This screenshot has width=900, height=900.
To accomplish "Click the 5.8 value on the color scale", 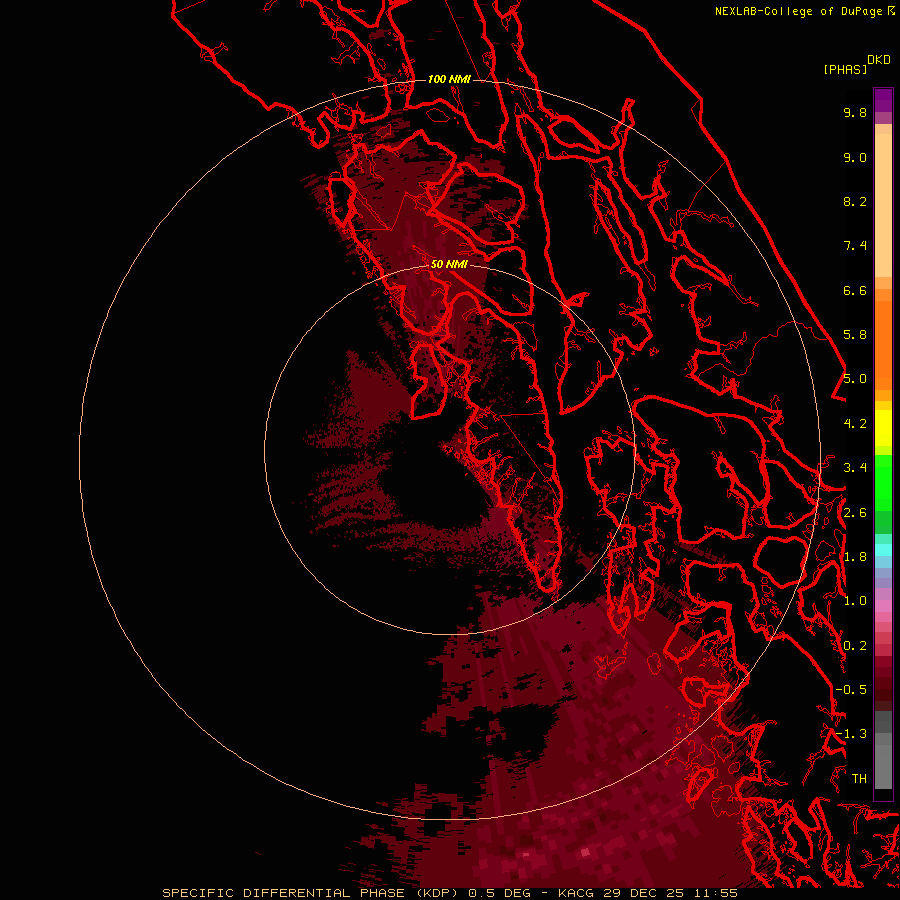I will click(855, 335).
